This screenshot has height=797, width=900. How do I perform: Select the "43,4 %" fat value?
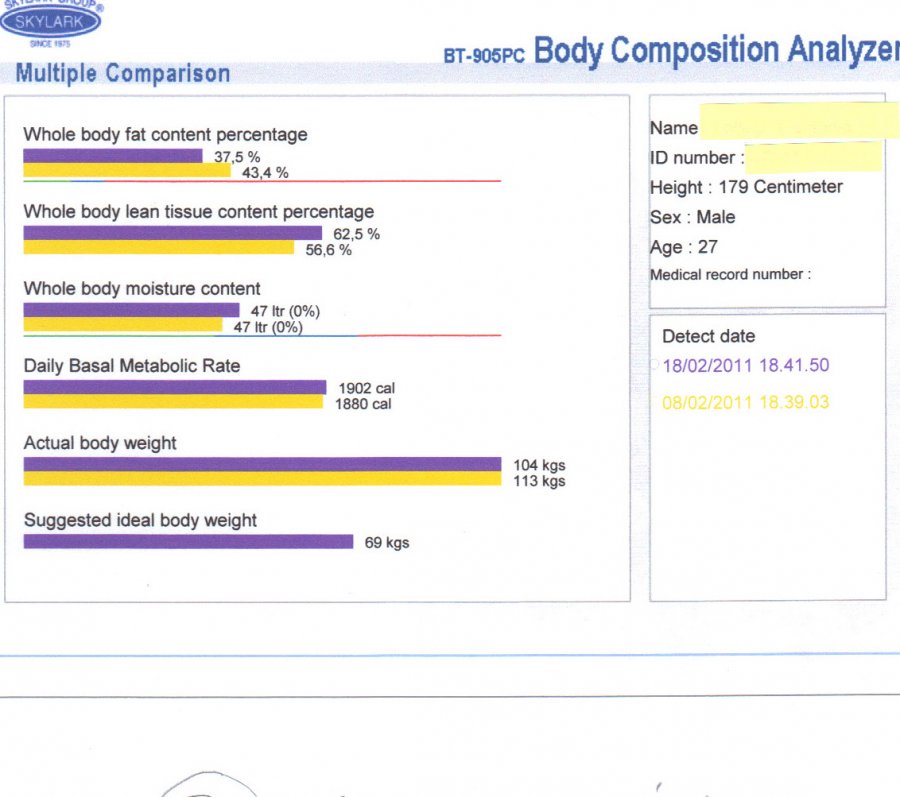[265, 173]
